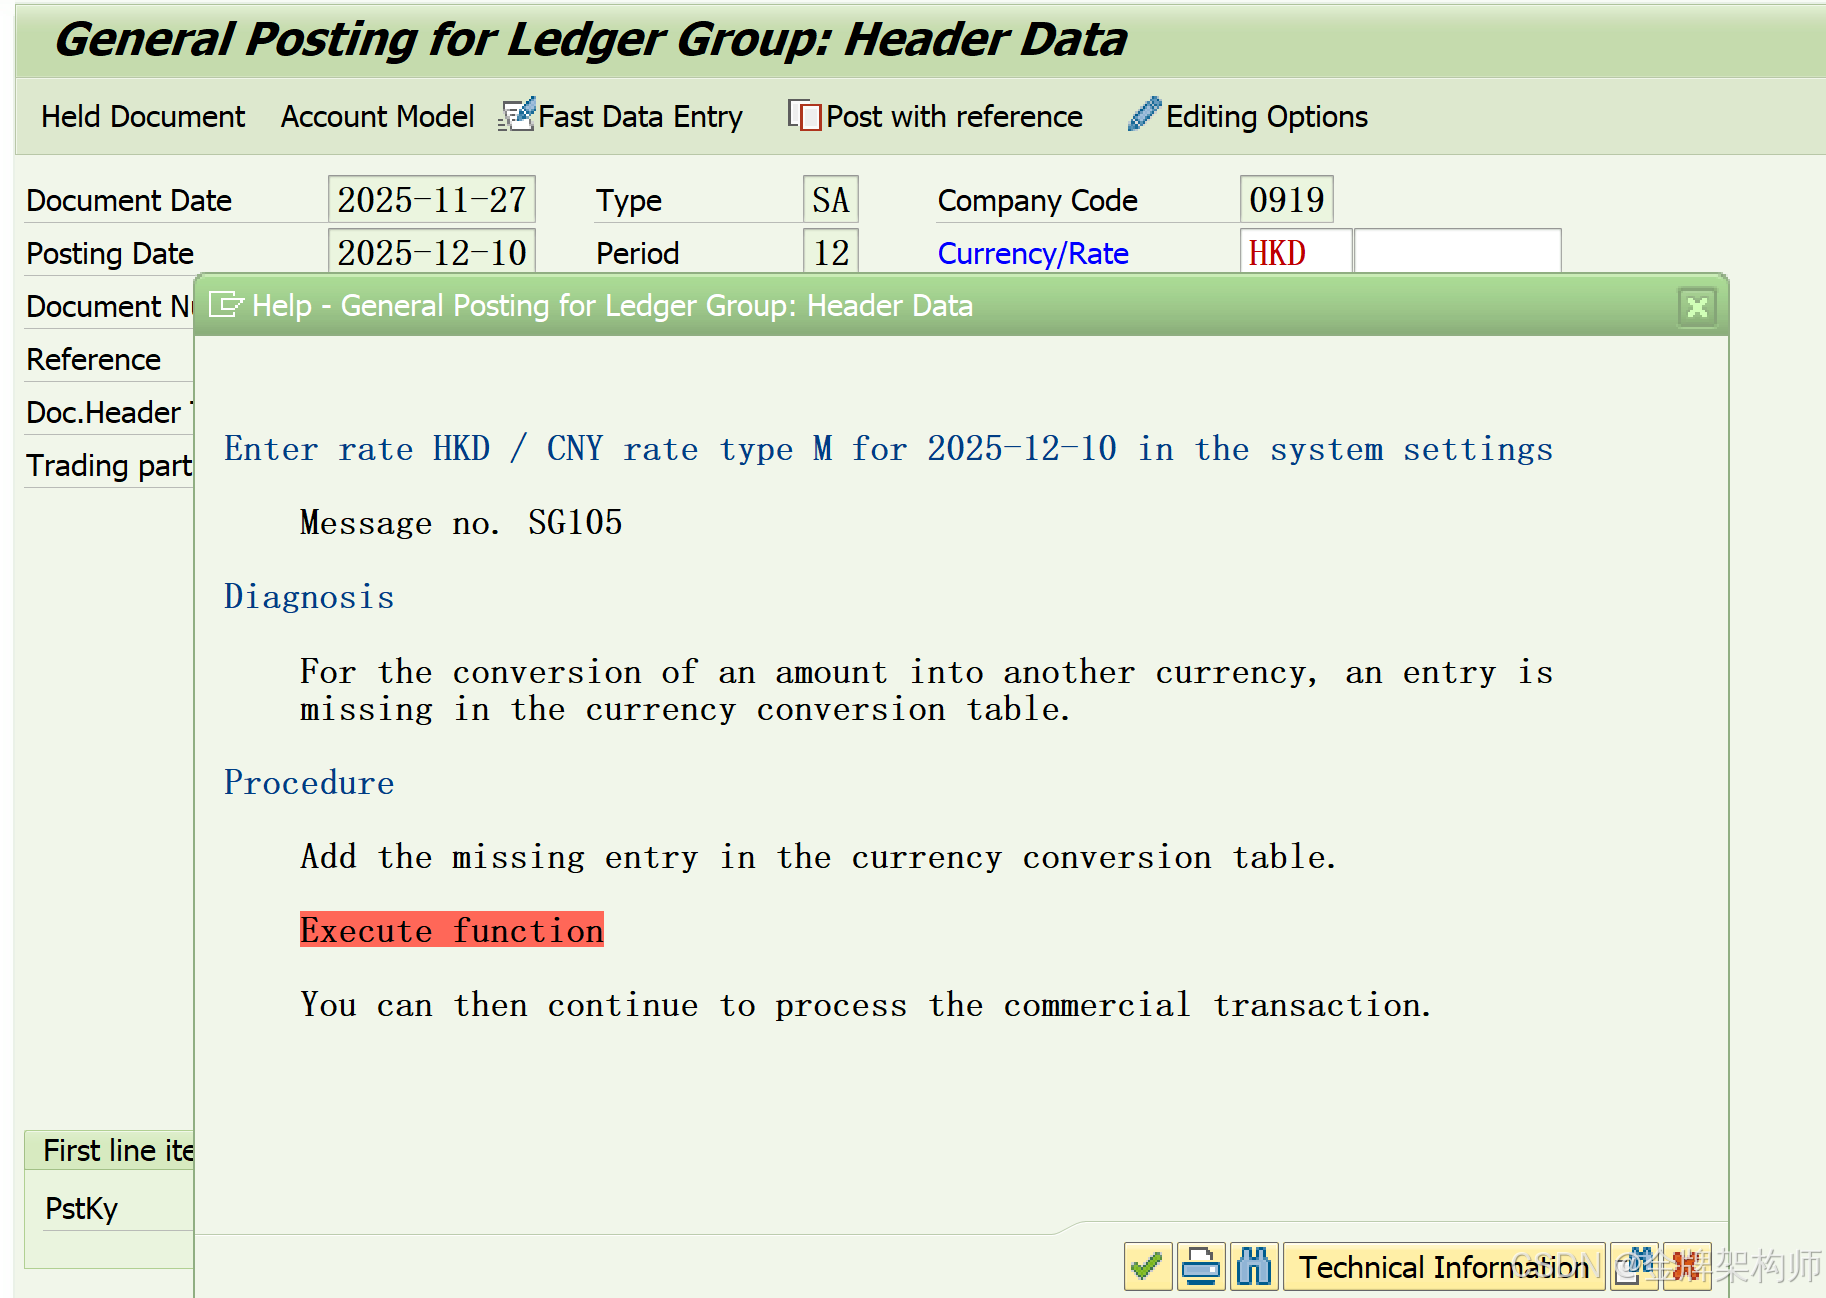
Task: Click the Document Date field showing 2025-11-27
Action: coord(431,199)
